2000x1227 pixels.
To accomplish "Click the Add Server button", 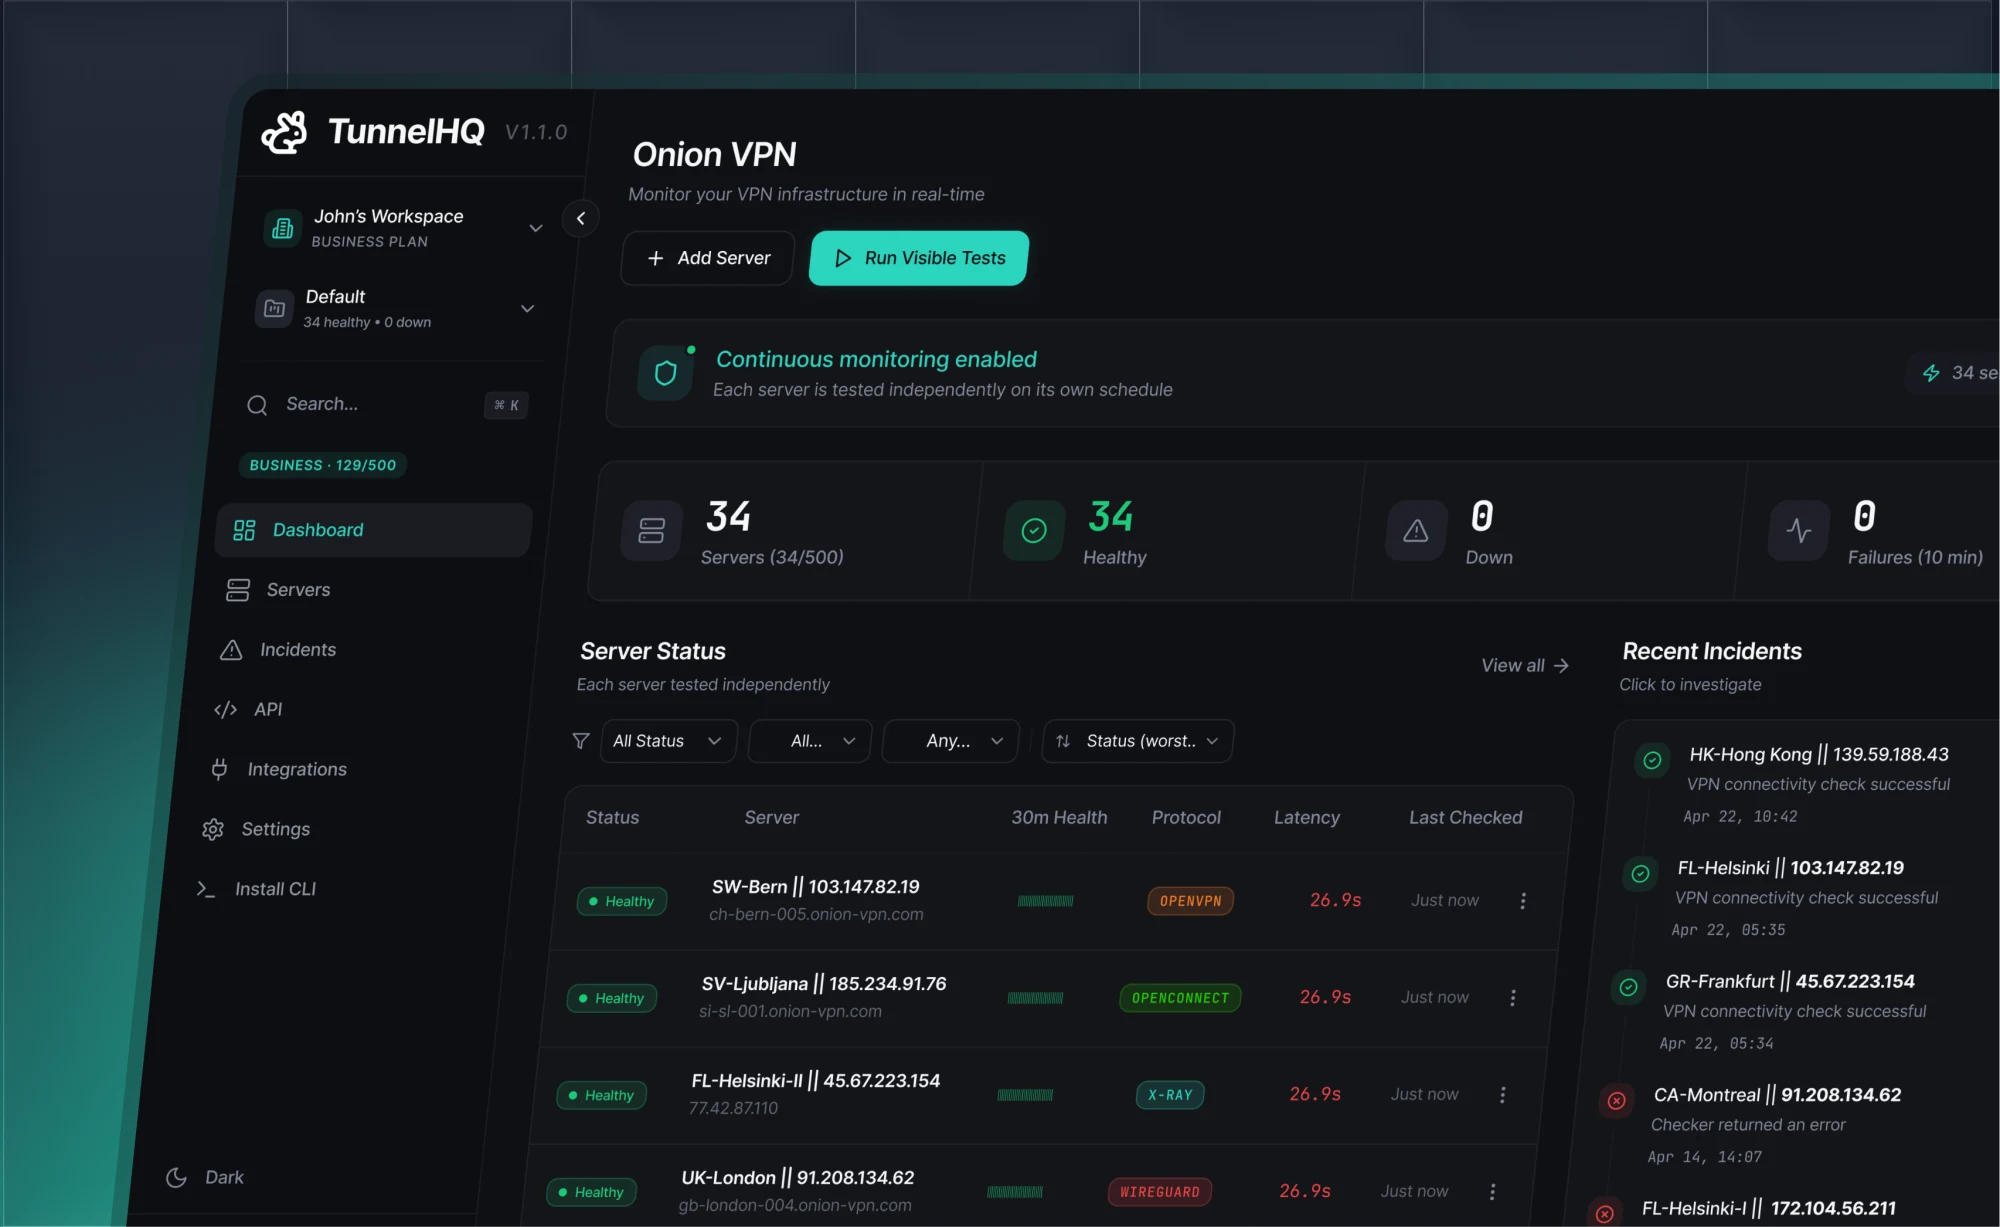I will tap(708, 258).
